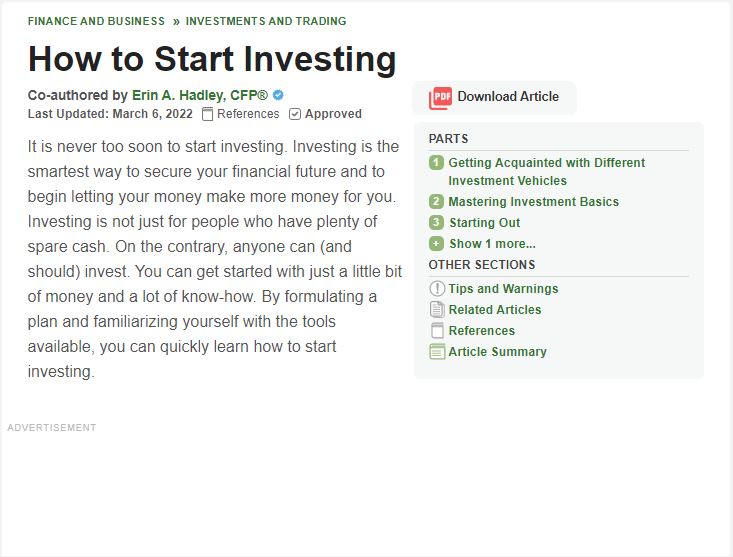733x557 pixels.
Task: Click the Article Summary list icon
Action: pos(437,351)
